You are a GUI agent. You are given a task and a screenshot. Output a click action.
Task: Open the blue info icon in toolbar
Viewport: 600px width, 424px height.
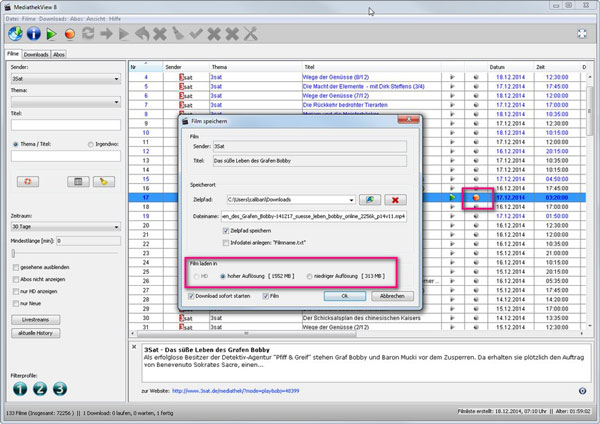[x=34, y=34]
